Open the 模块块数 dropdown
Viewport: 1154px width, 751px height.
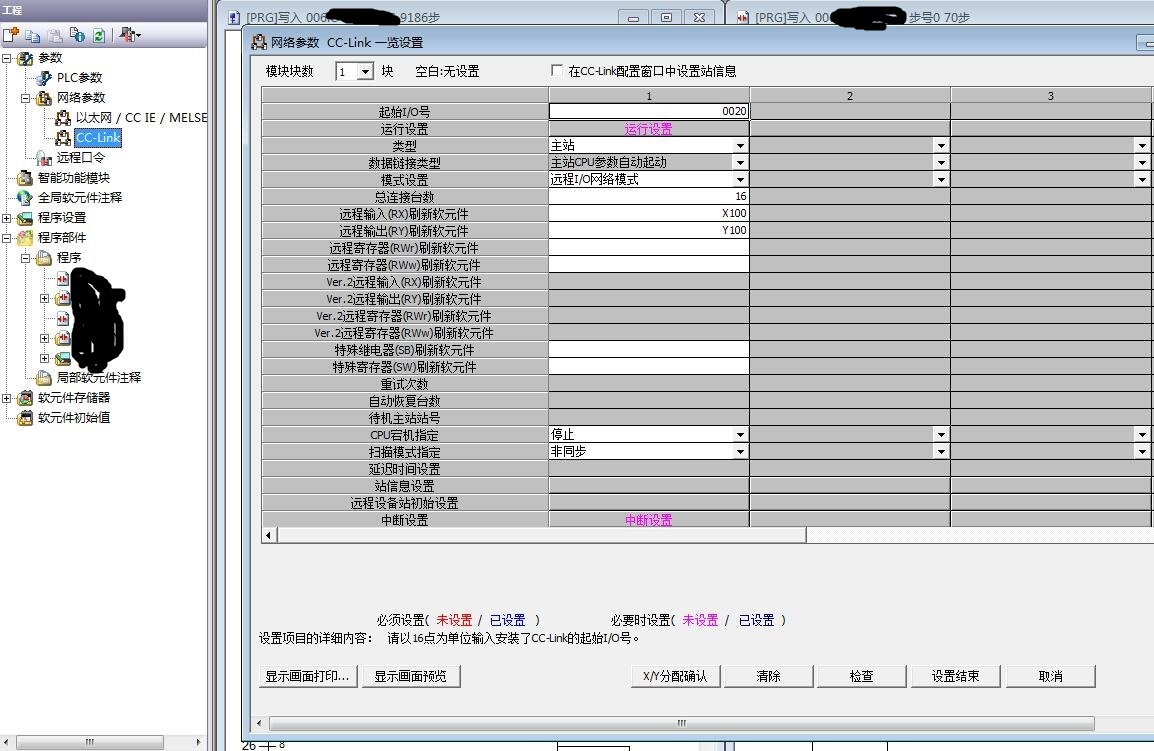(365, 72)
